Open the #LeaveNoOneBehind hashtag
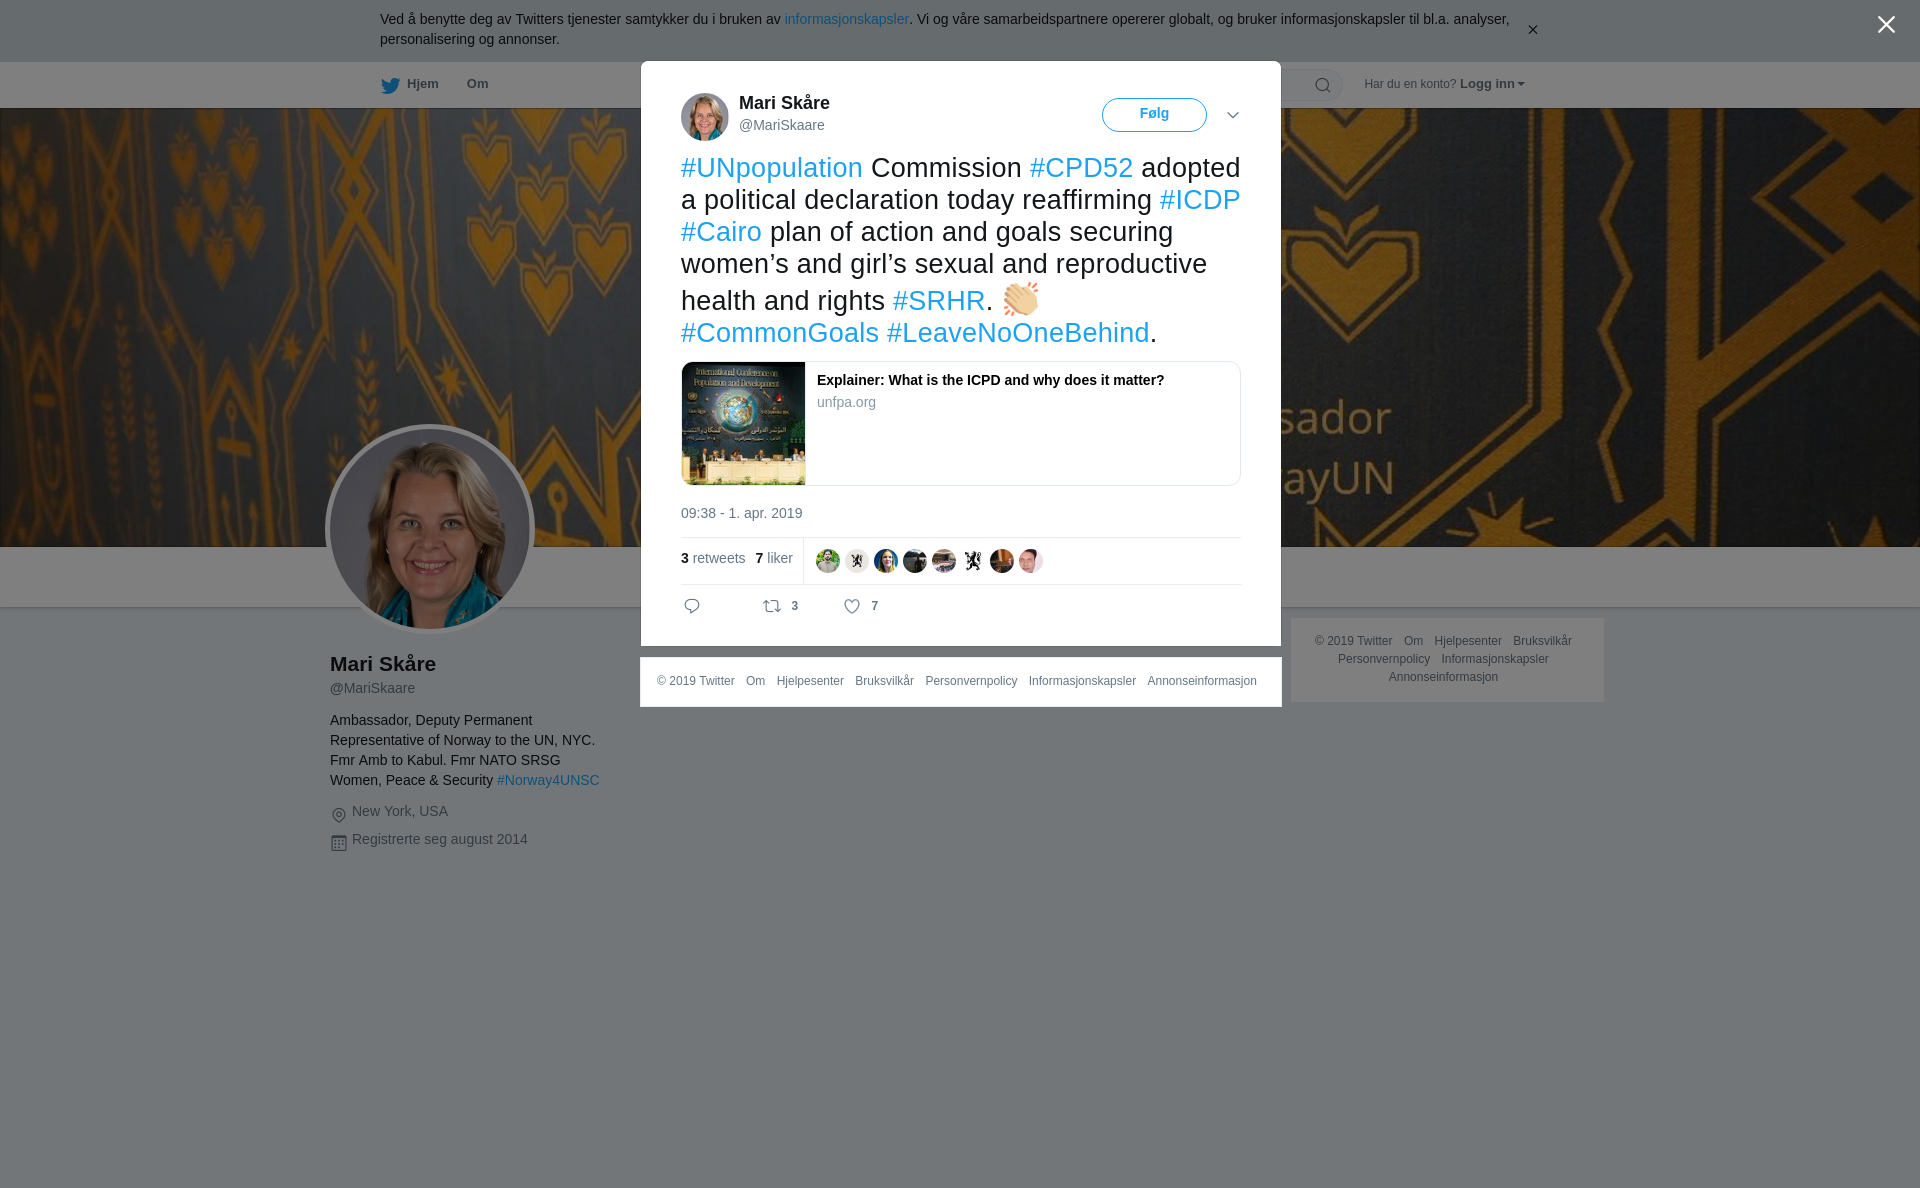Image resolution: width=1920 pixels, height=1188 pixels. coord(1018,333)
